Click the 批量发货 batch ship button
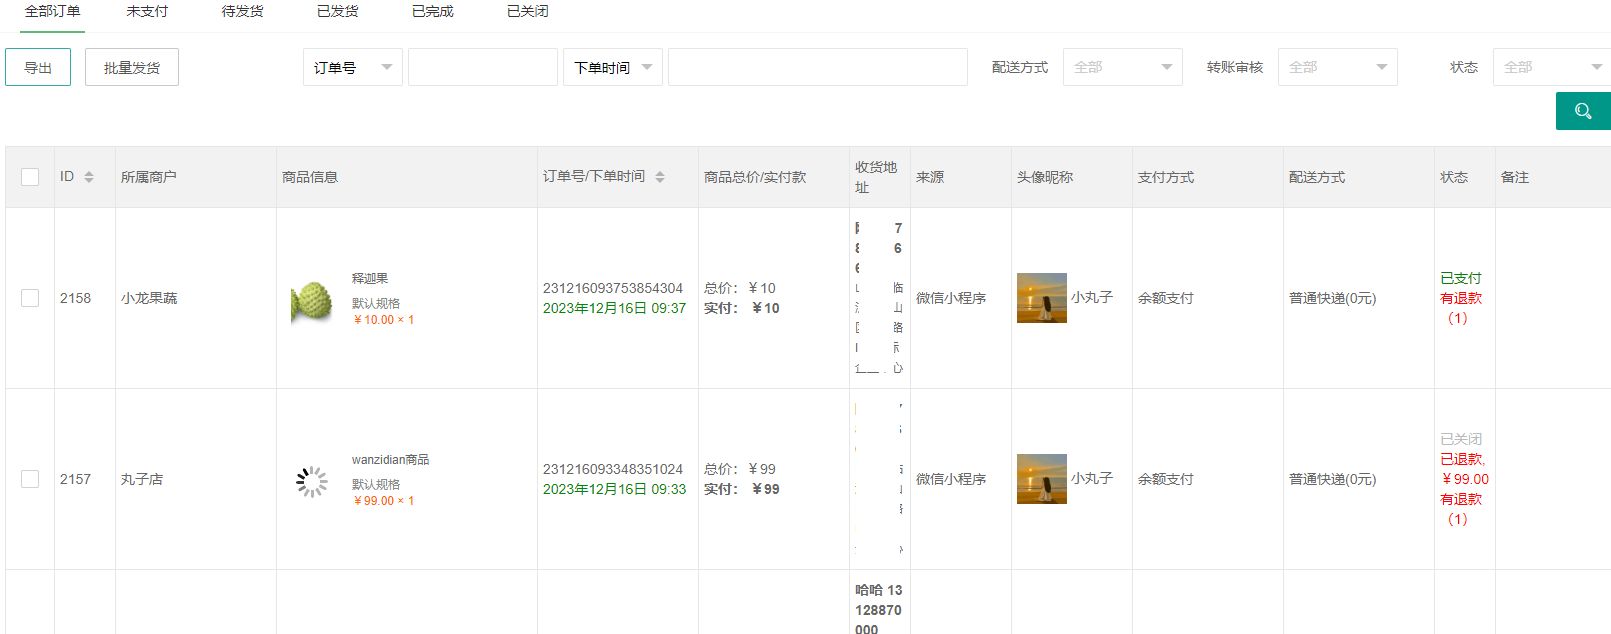Screen dimensions: 1611x634 [x=132, y=67]
